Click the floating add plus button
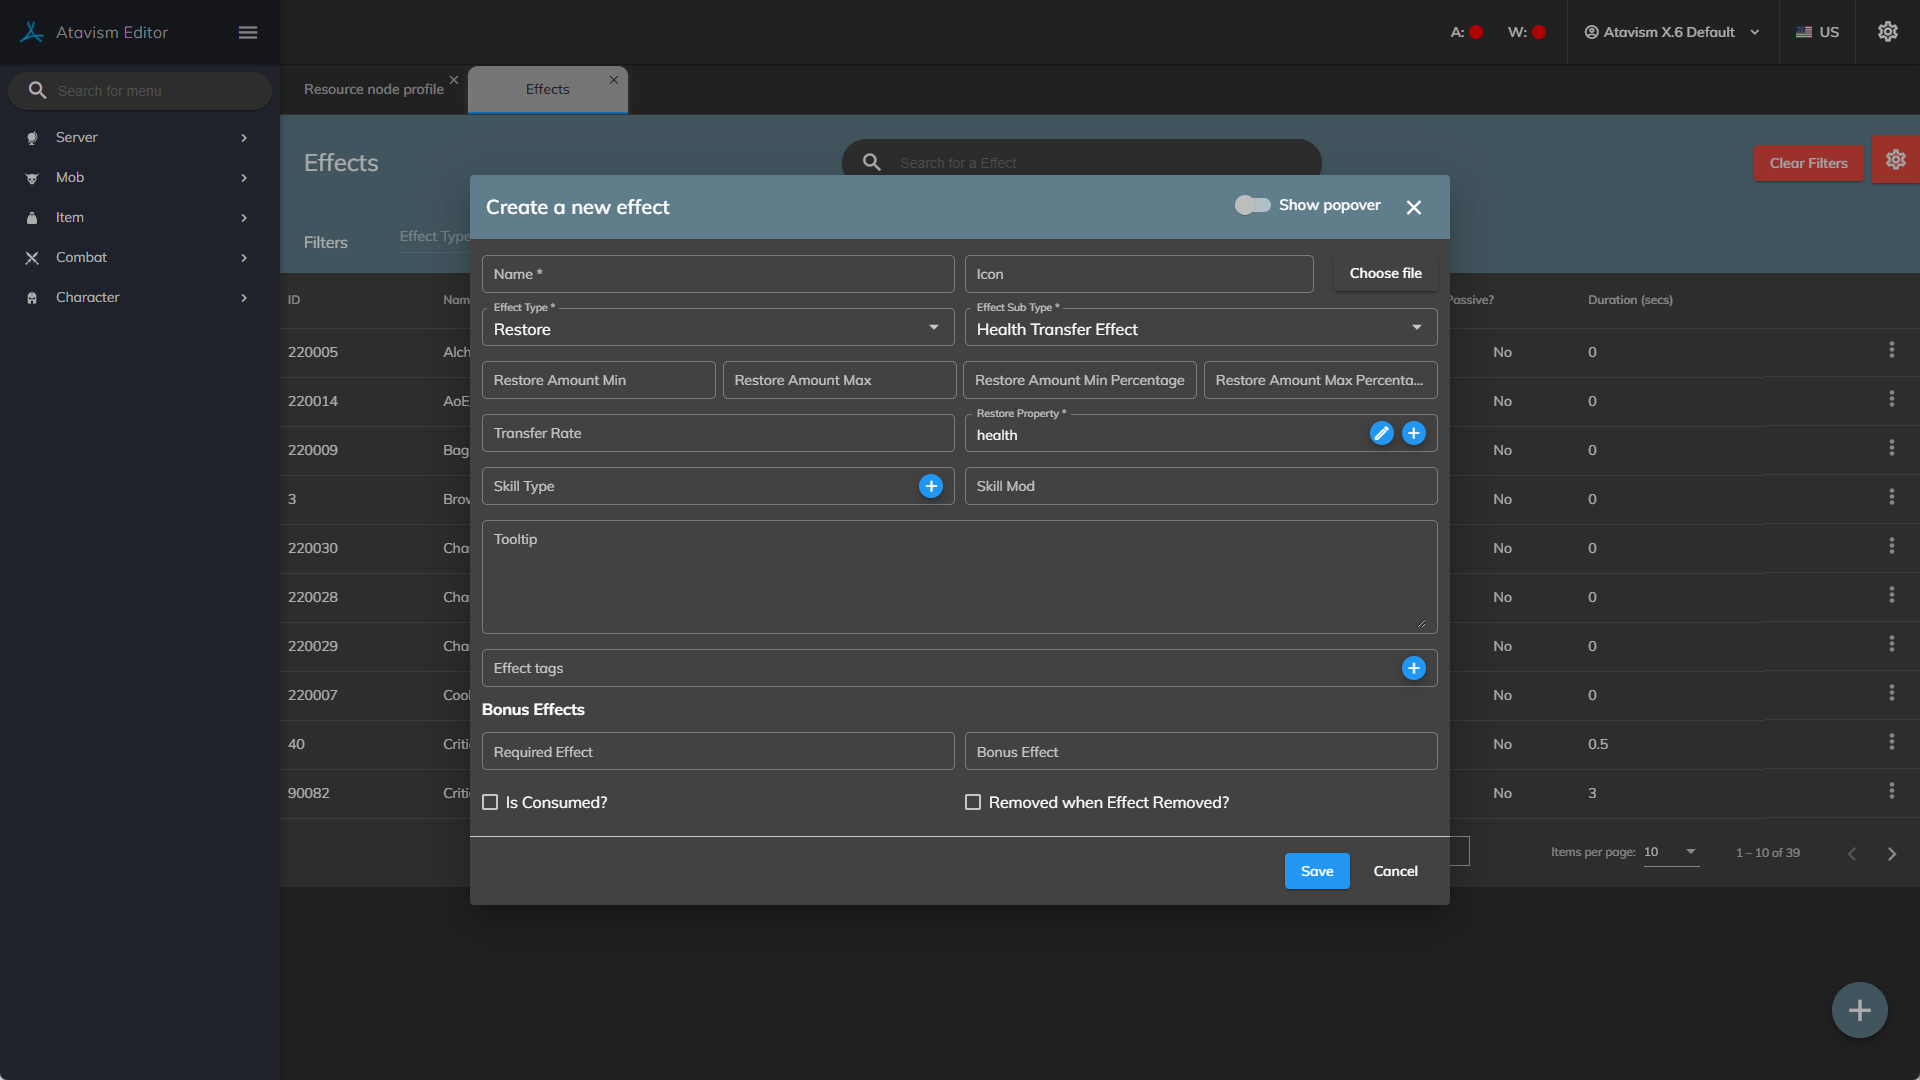Screen dimensions: 1920x1080 (x=1859, y=1010)
